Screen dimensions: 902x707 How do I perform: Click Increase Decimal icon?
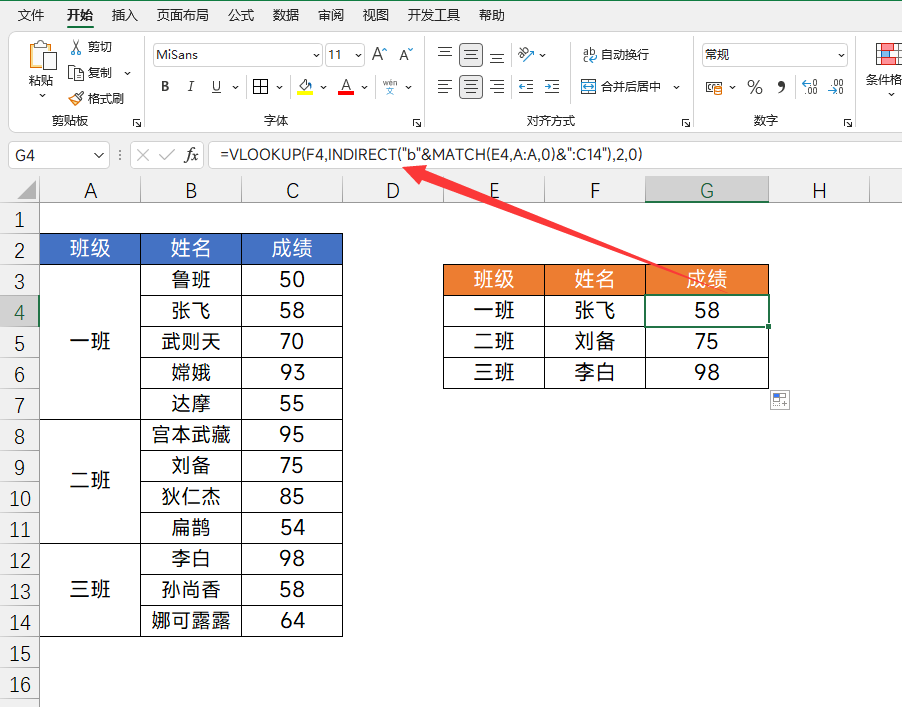tap(809, 87)
